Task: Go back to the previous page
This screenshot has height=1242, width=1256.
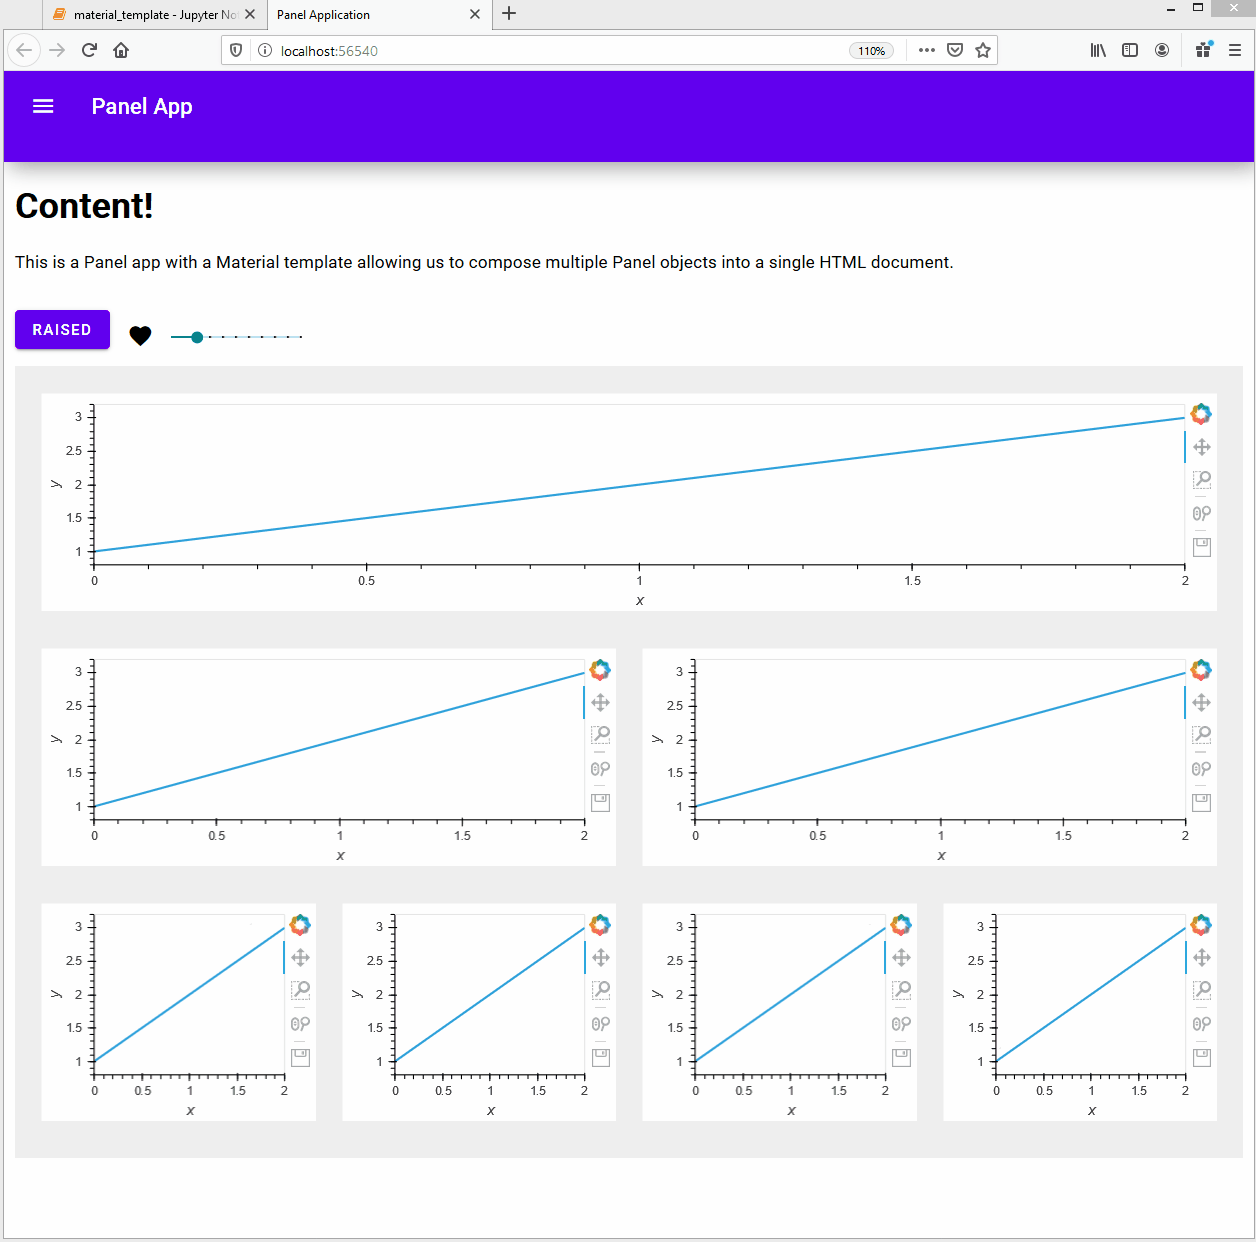Action: point(24,50)
